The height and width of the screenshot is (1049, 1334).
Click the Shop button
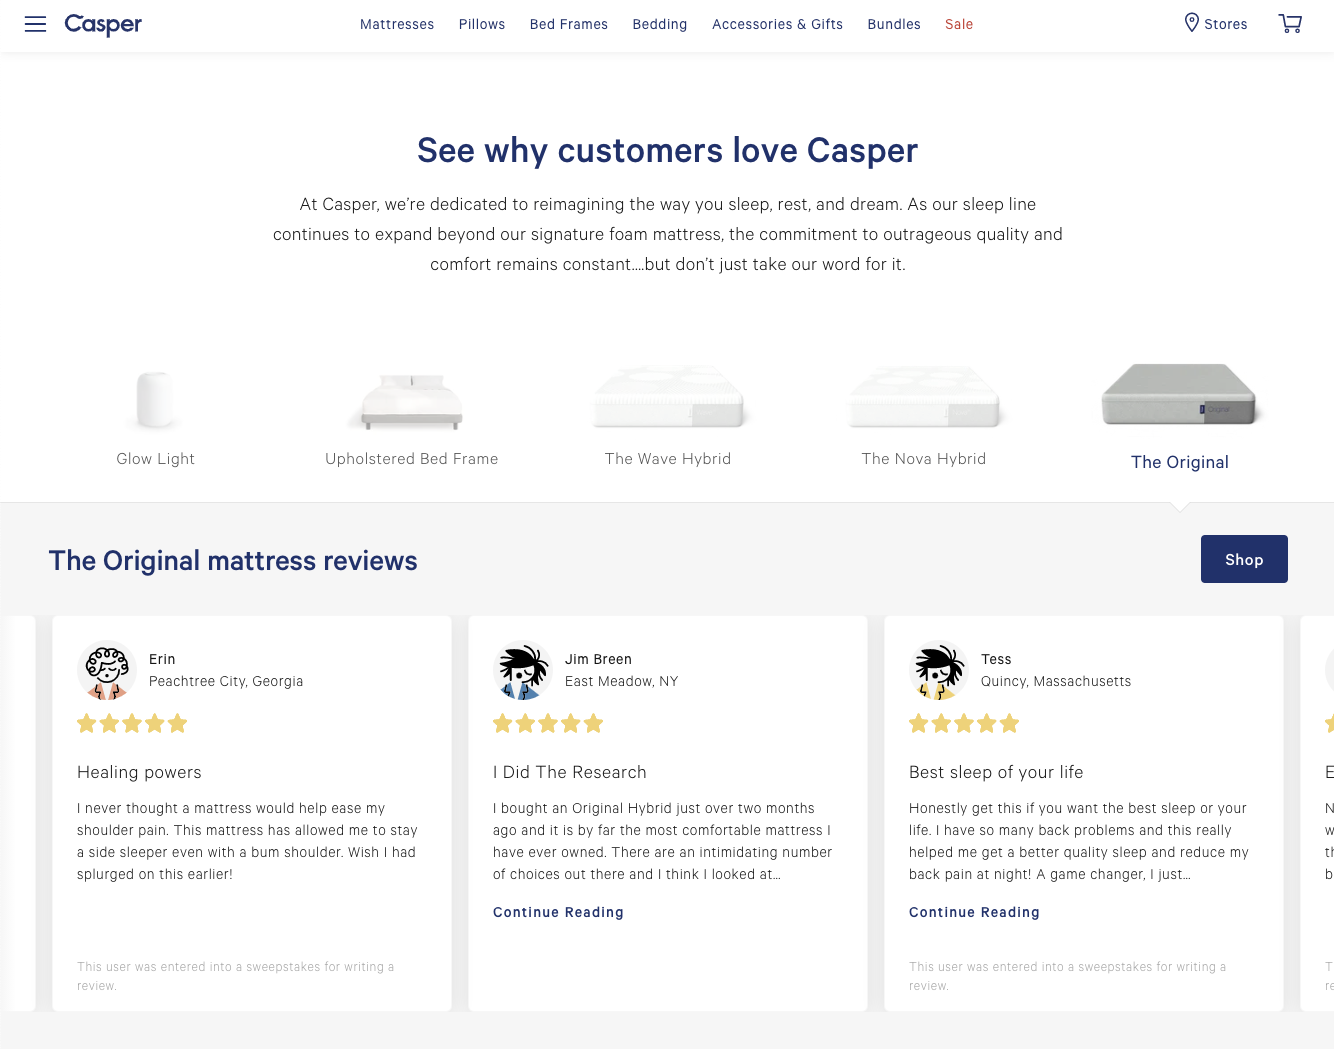1244,559
